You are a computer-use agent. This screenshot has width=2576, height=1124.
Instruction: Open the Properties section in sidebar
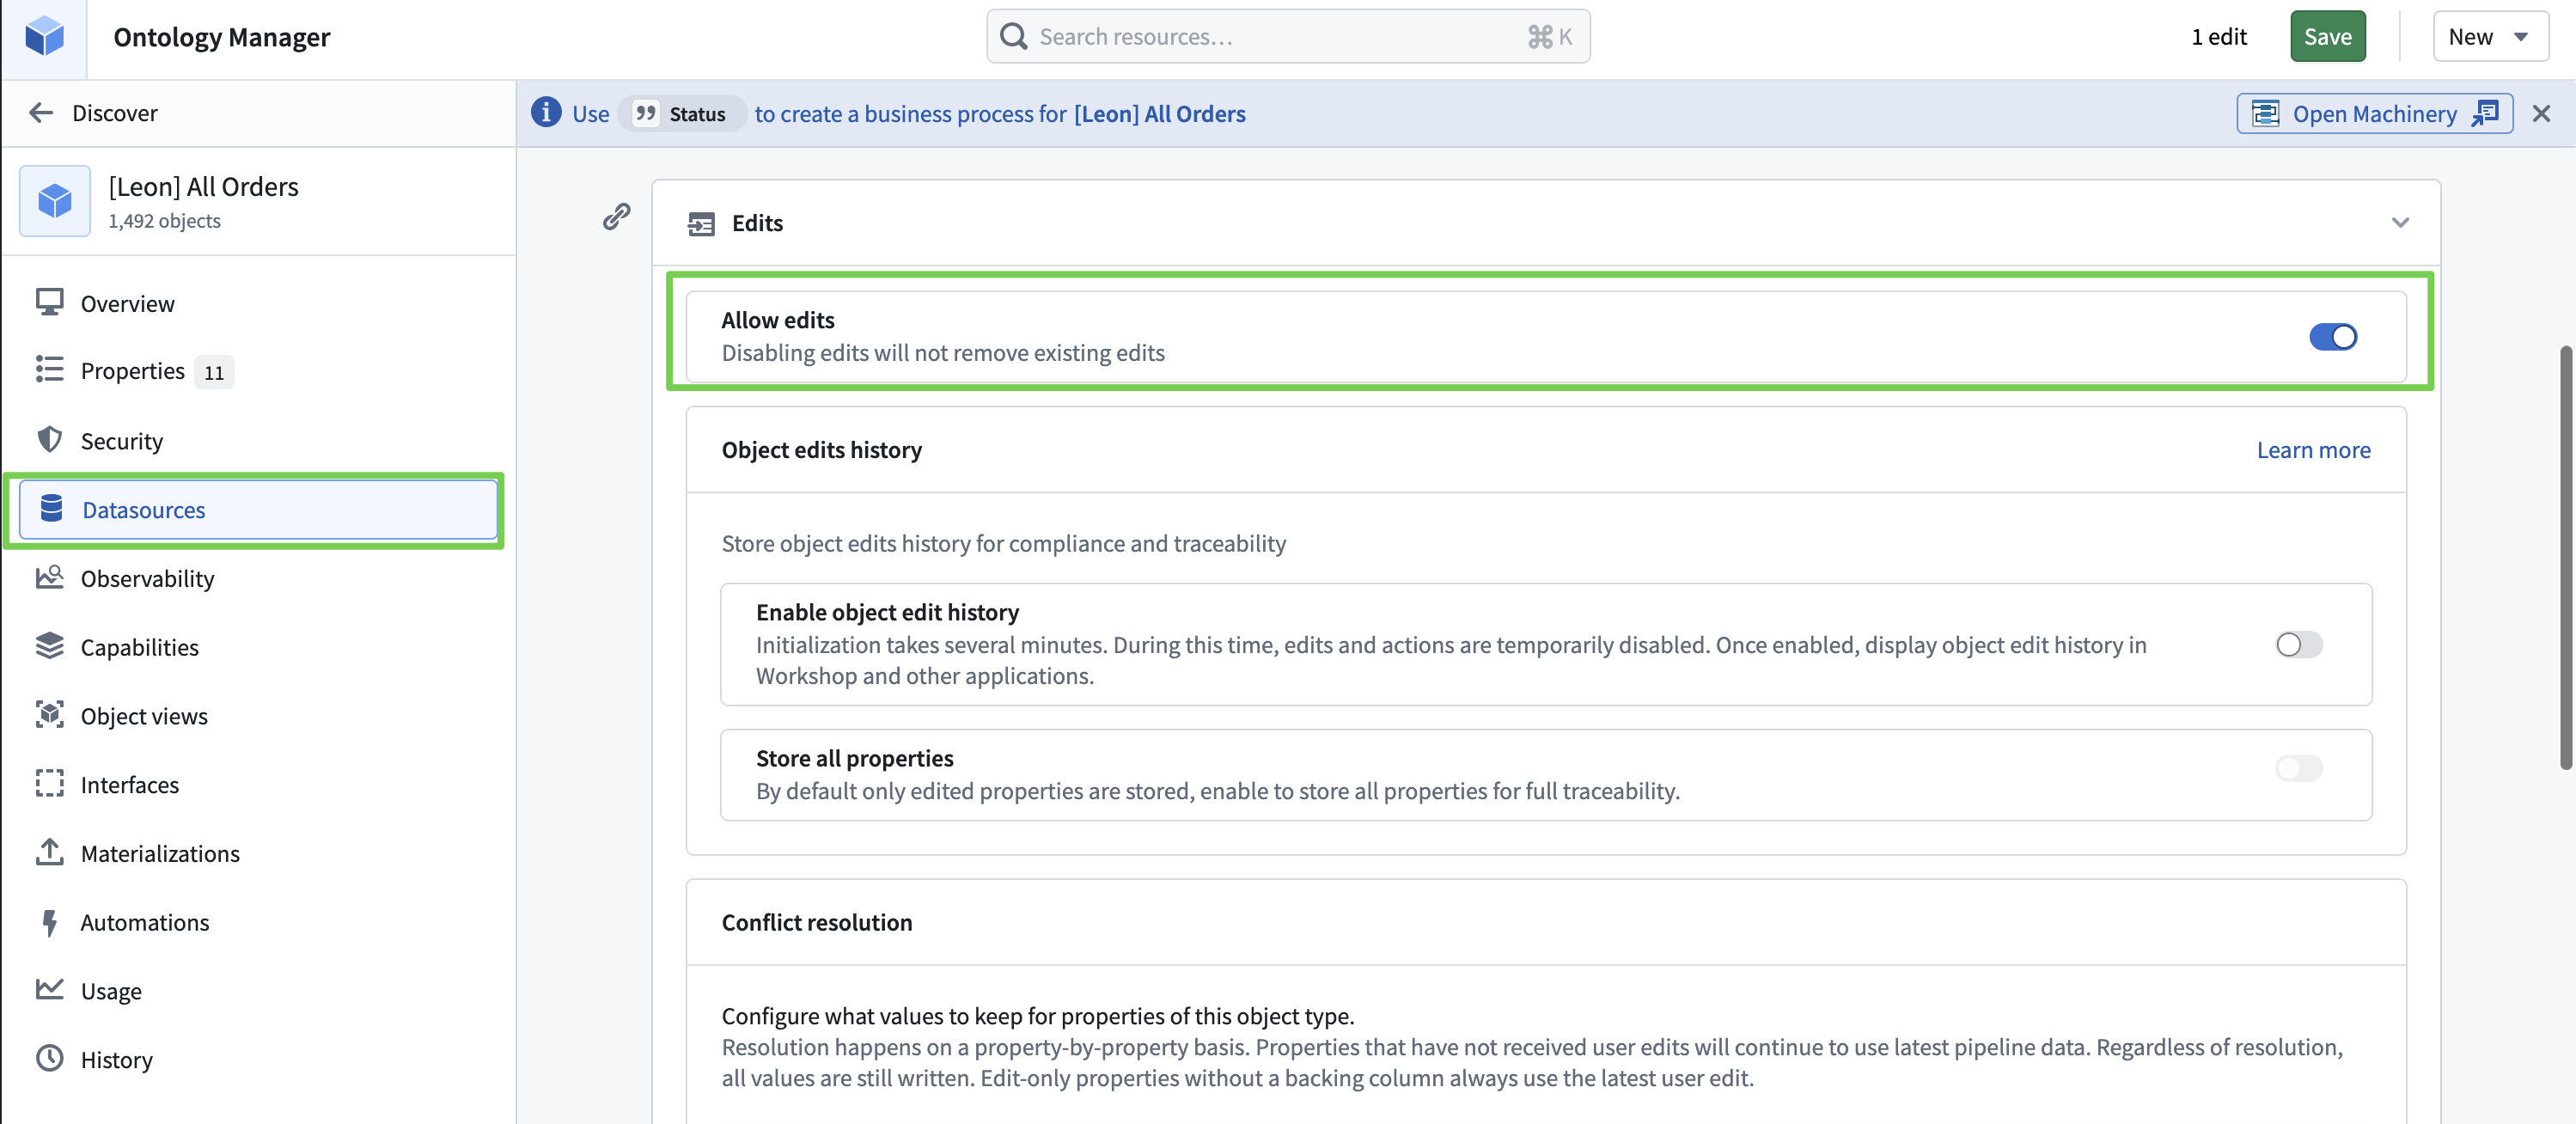coord(132,371)
